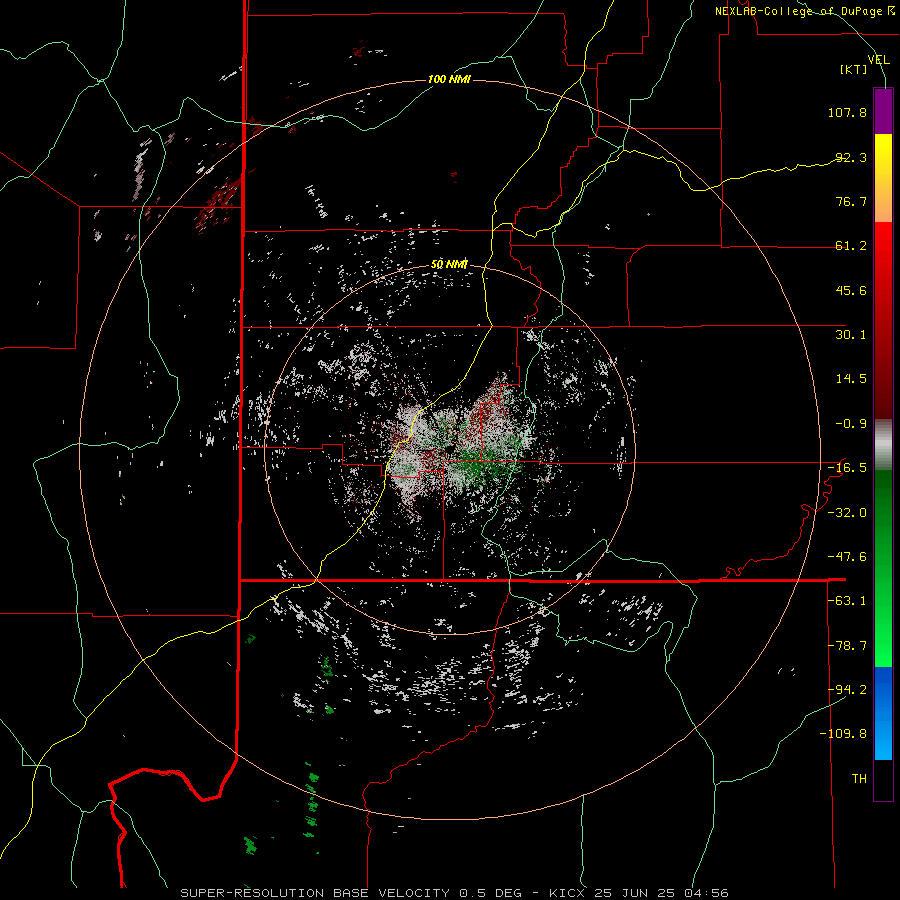Select the 30.1 scale value
900x900 pixels.
click(851, 335)
